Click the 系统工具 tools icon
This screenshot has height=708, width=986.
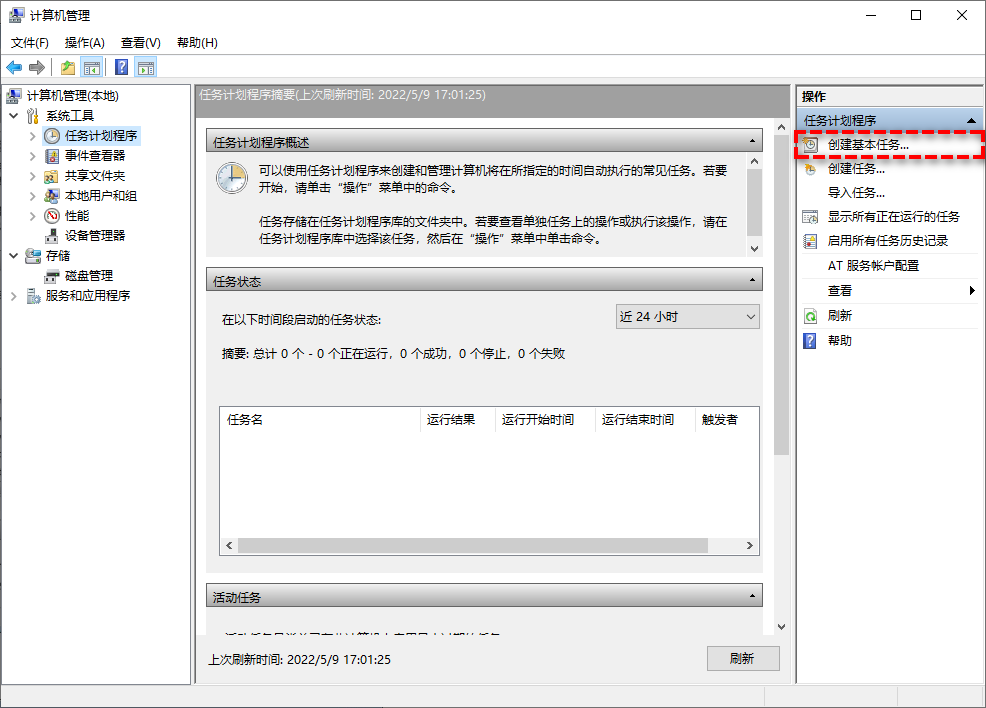click(x=33, y=116)
